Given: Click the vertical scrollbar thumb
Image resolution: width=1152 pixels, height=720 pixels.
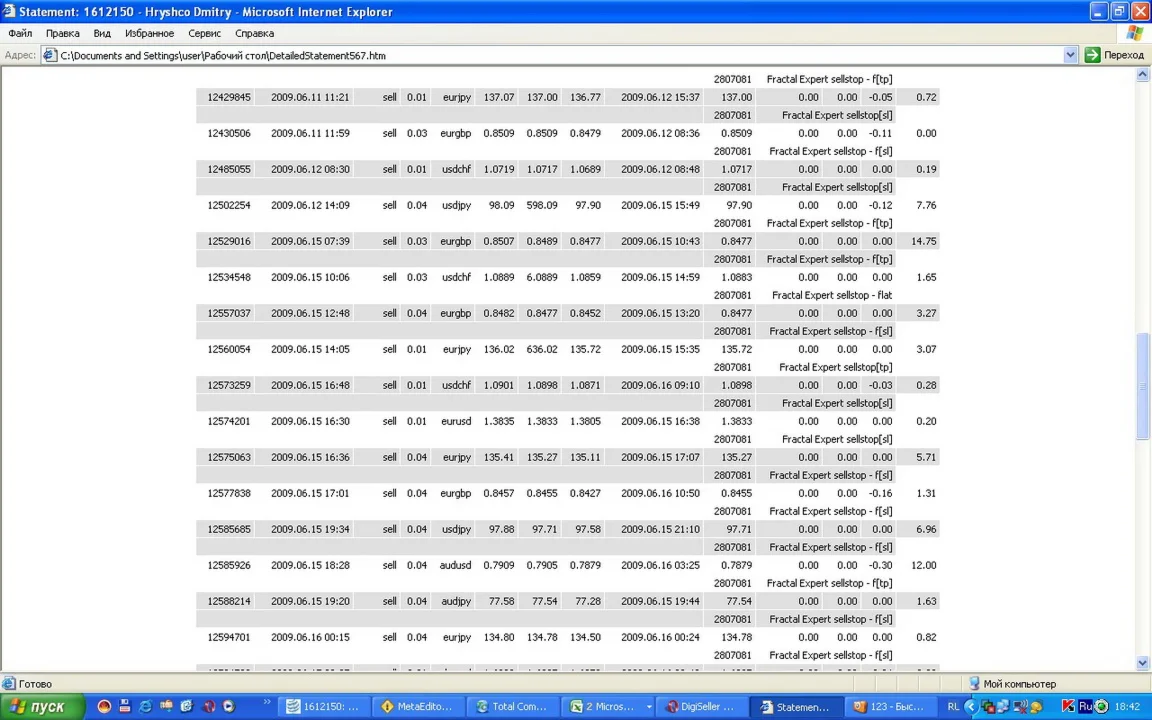Looking at the screenshot, I should (1142, 386).
